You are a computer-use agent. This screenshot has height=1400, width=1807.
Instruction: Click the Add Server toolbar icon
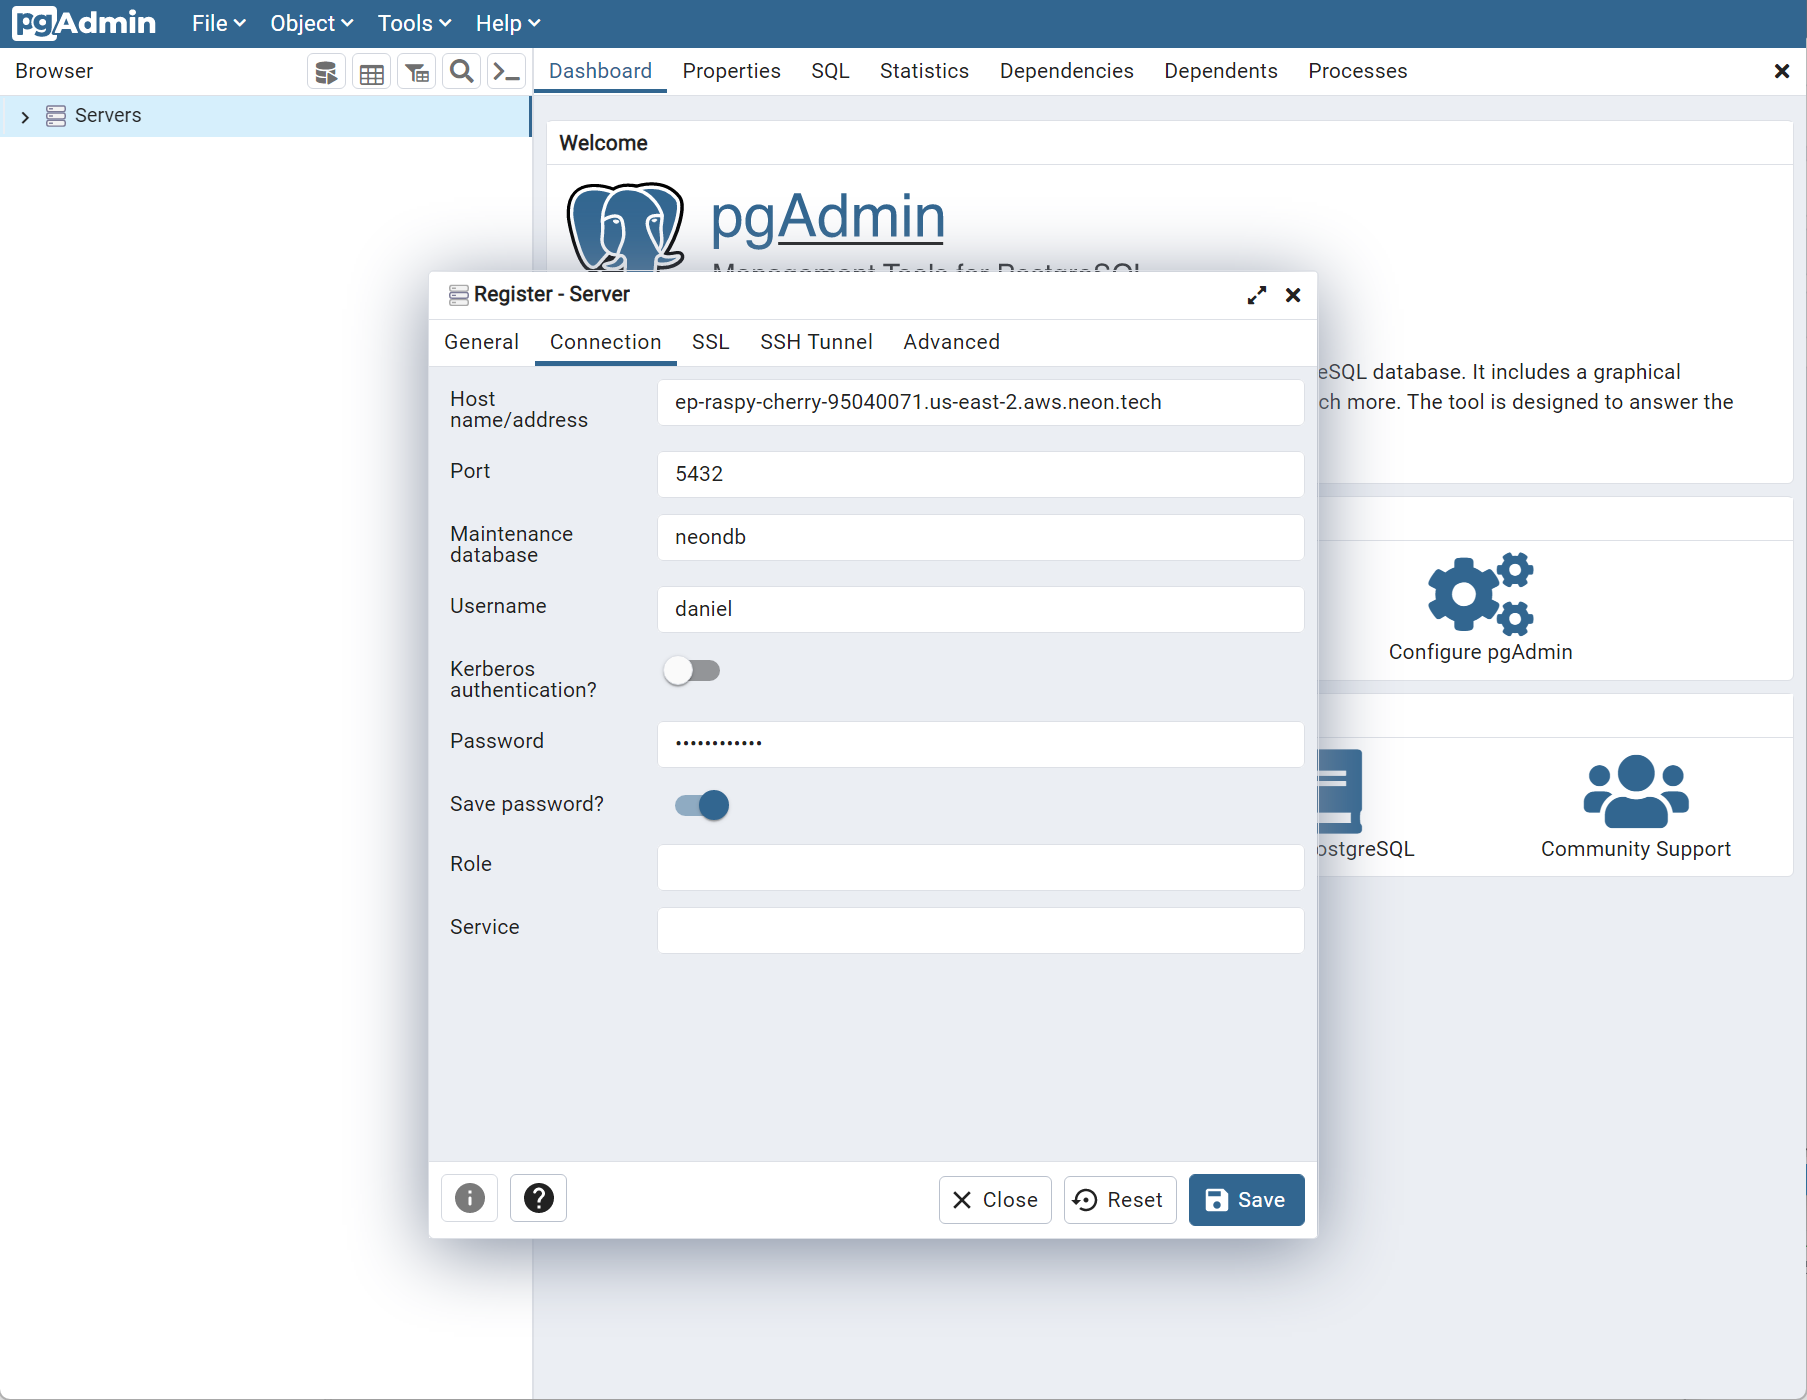pyautogui.click(x=326, y=72)
